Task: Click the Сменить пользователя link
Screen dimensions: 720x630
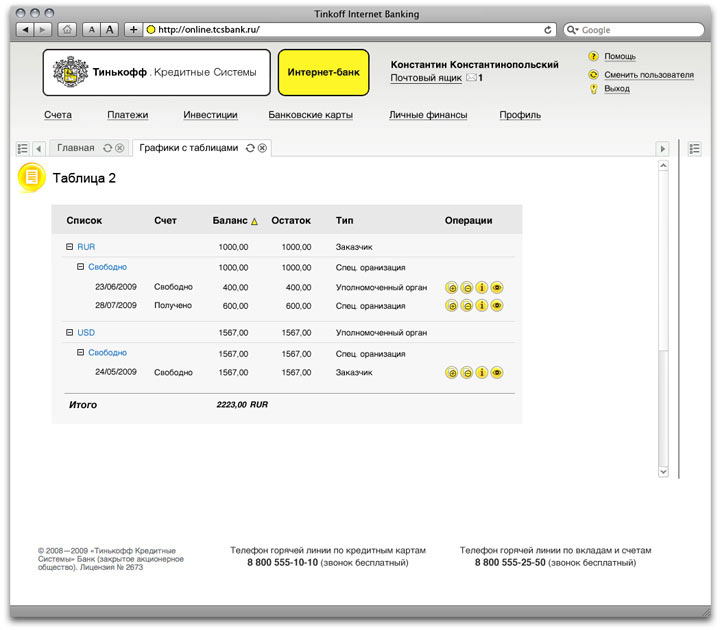Action: pyautogui.click(x=648, y=75)
